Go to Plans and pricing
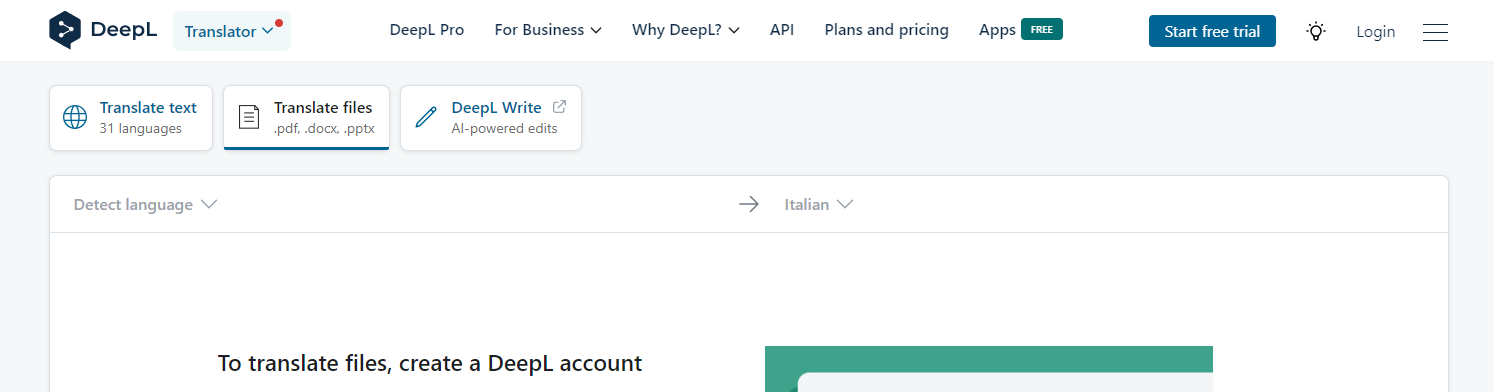 pyautogui.click(x=886, y=30)
